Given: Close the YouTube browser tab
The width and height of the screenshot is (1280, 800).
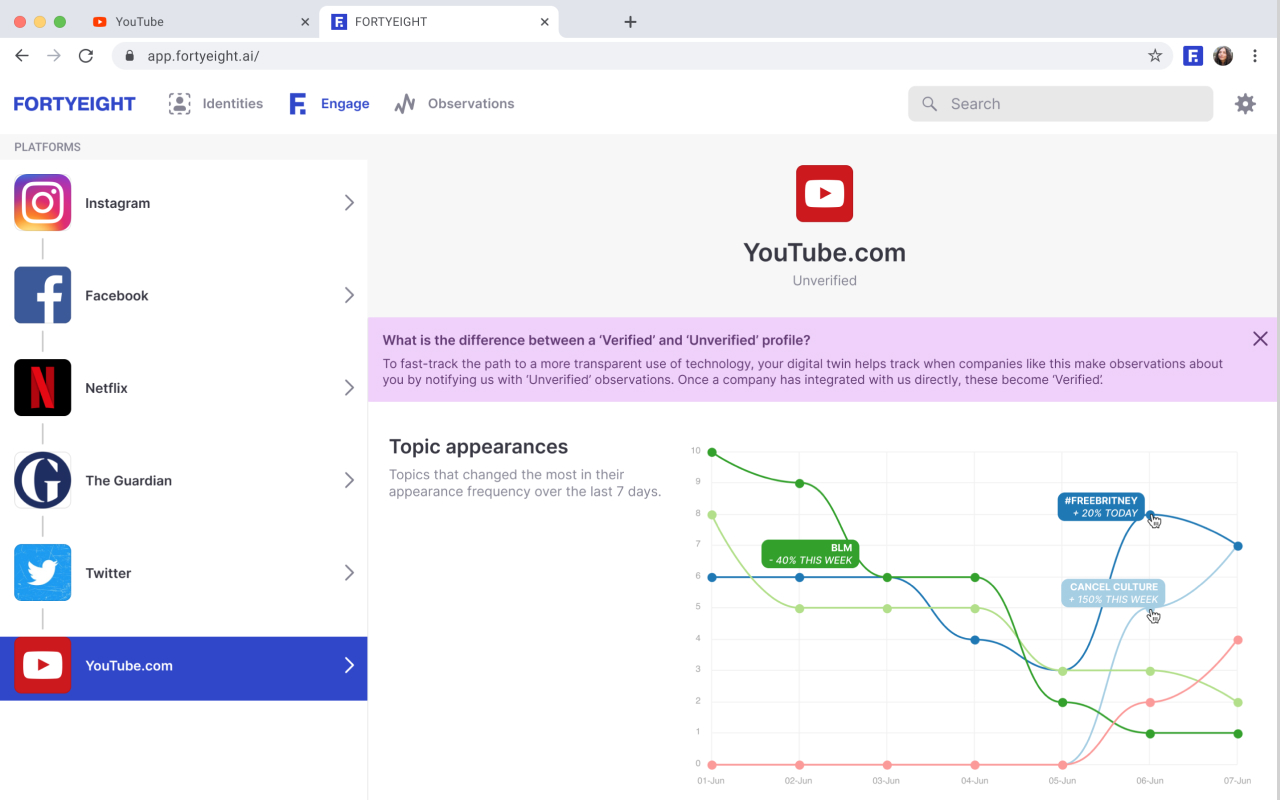Looking at the screenshot, I should pyautogui.click(x=305, y=22).
